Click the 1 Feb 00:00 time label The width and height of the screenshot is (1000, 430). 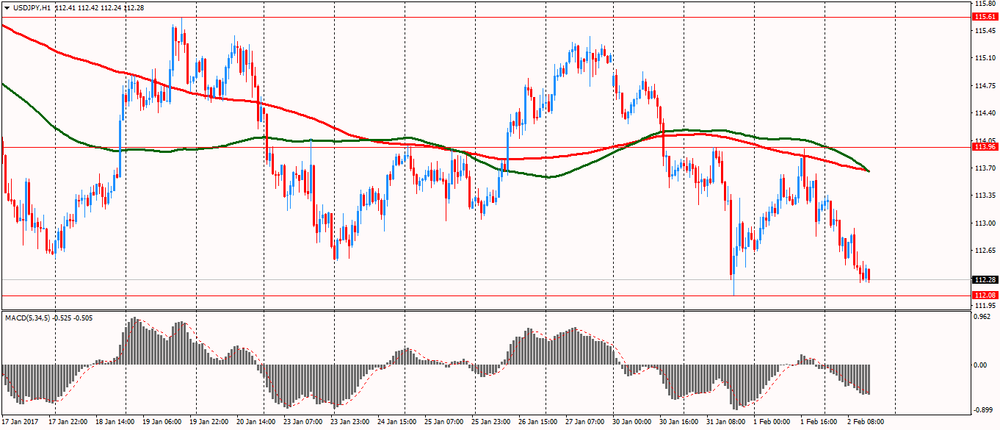pos(770,422)
